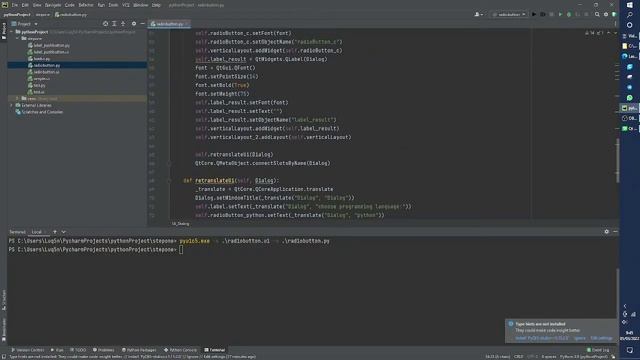Select radiobutton.ui in project tree
This screenshot has height=360, width=640.
(x=46, y=72)
